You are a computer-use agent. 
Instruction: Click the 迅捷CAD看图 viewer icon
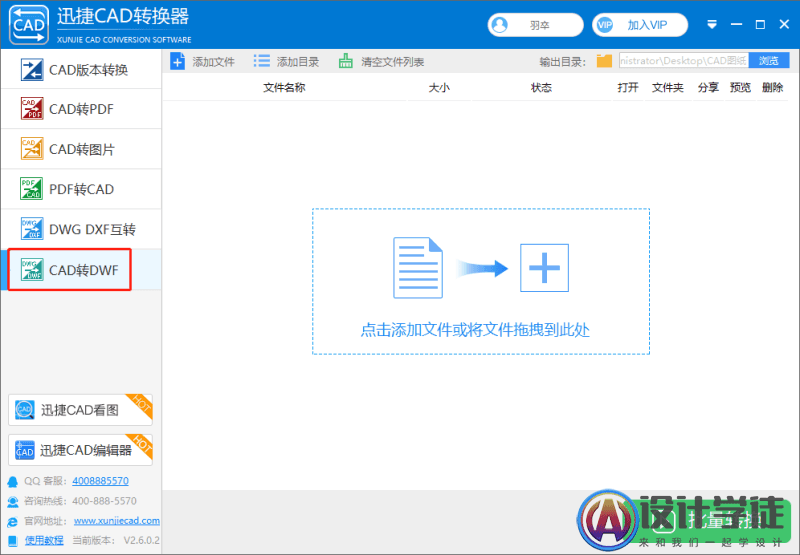click(24, 410)
